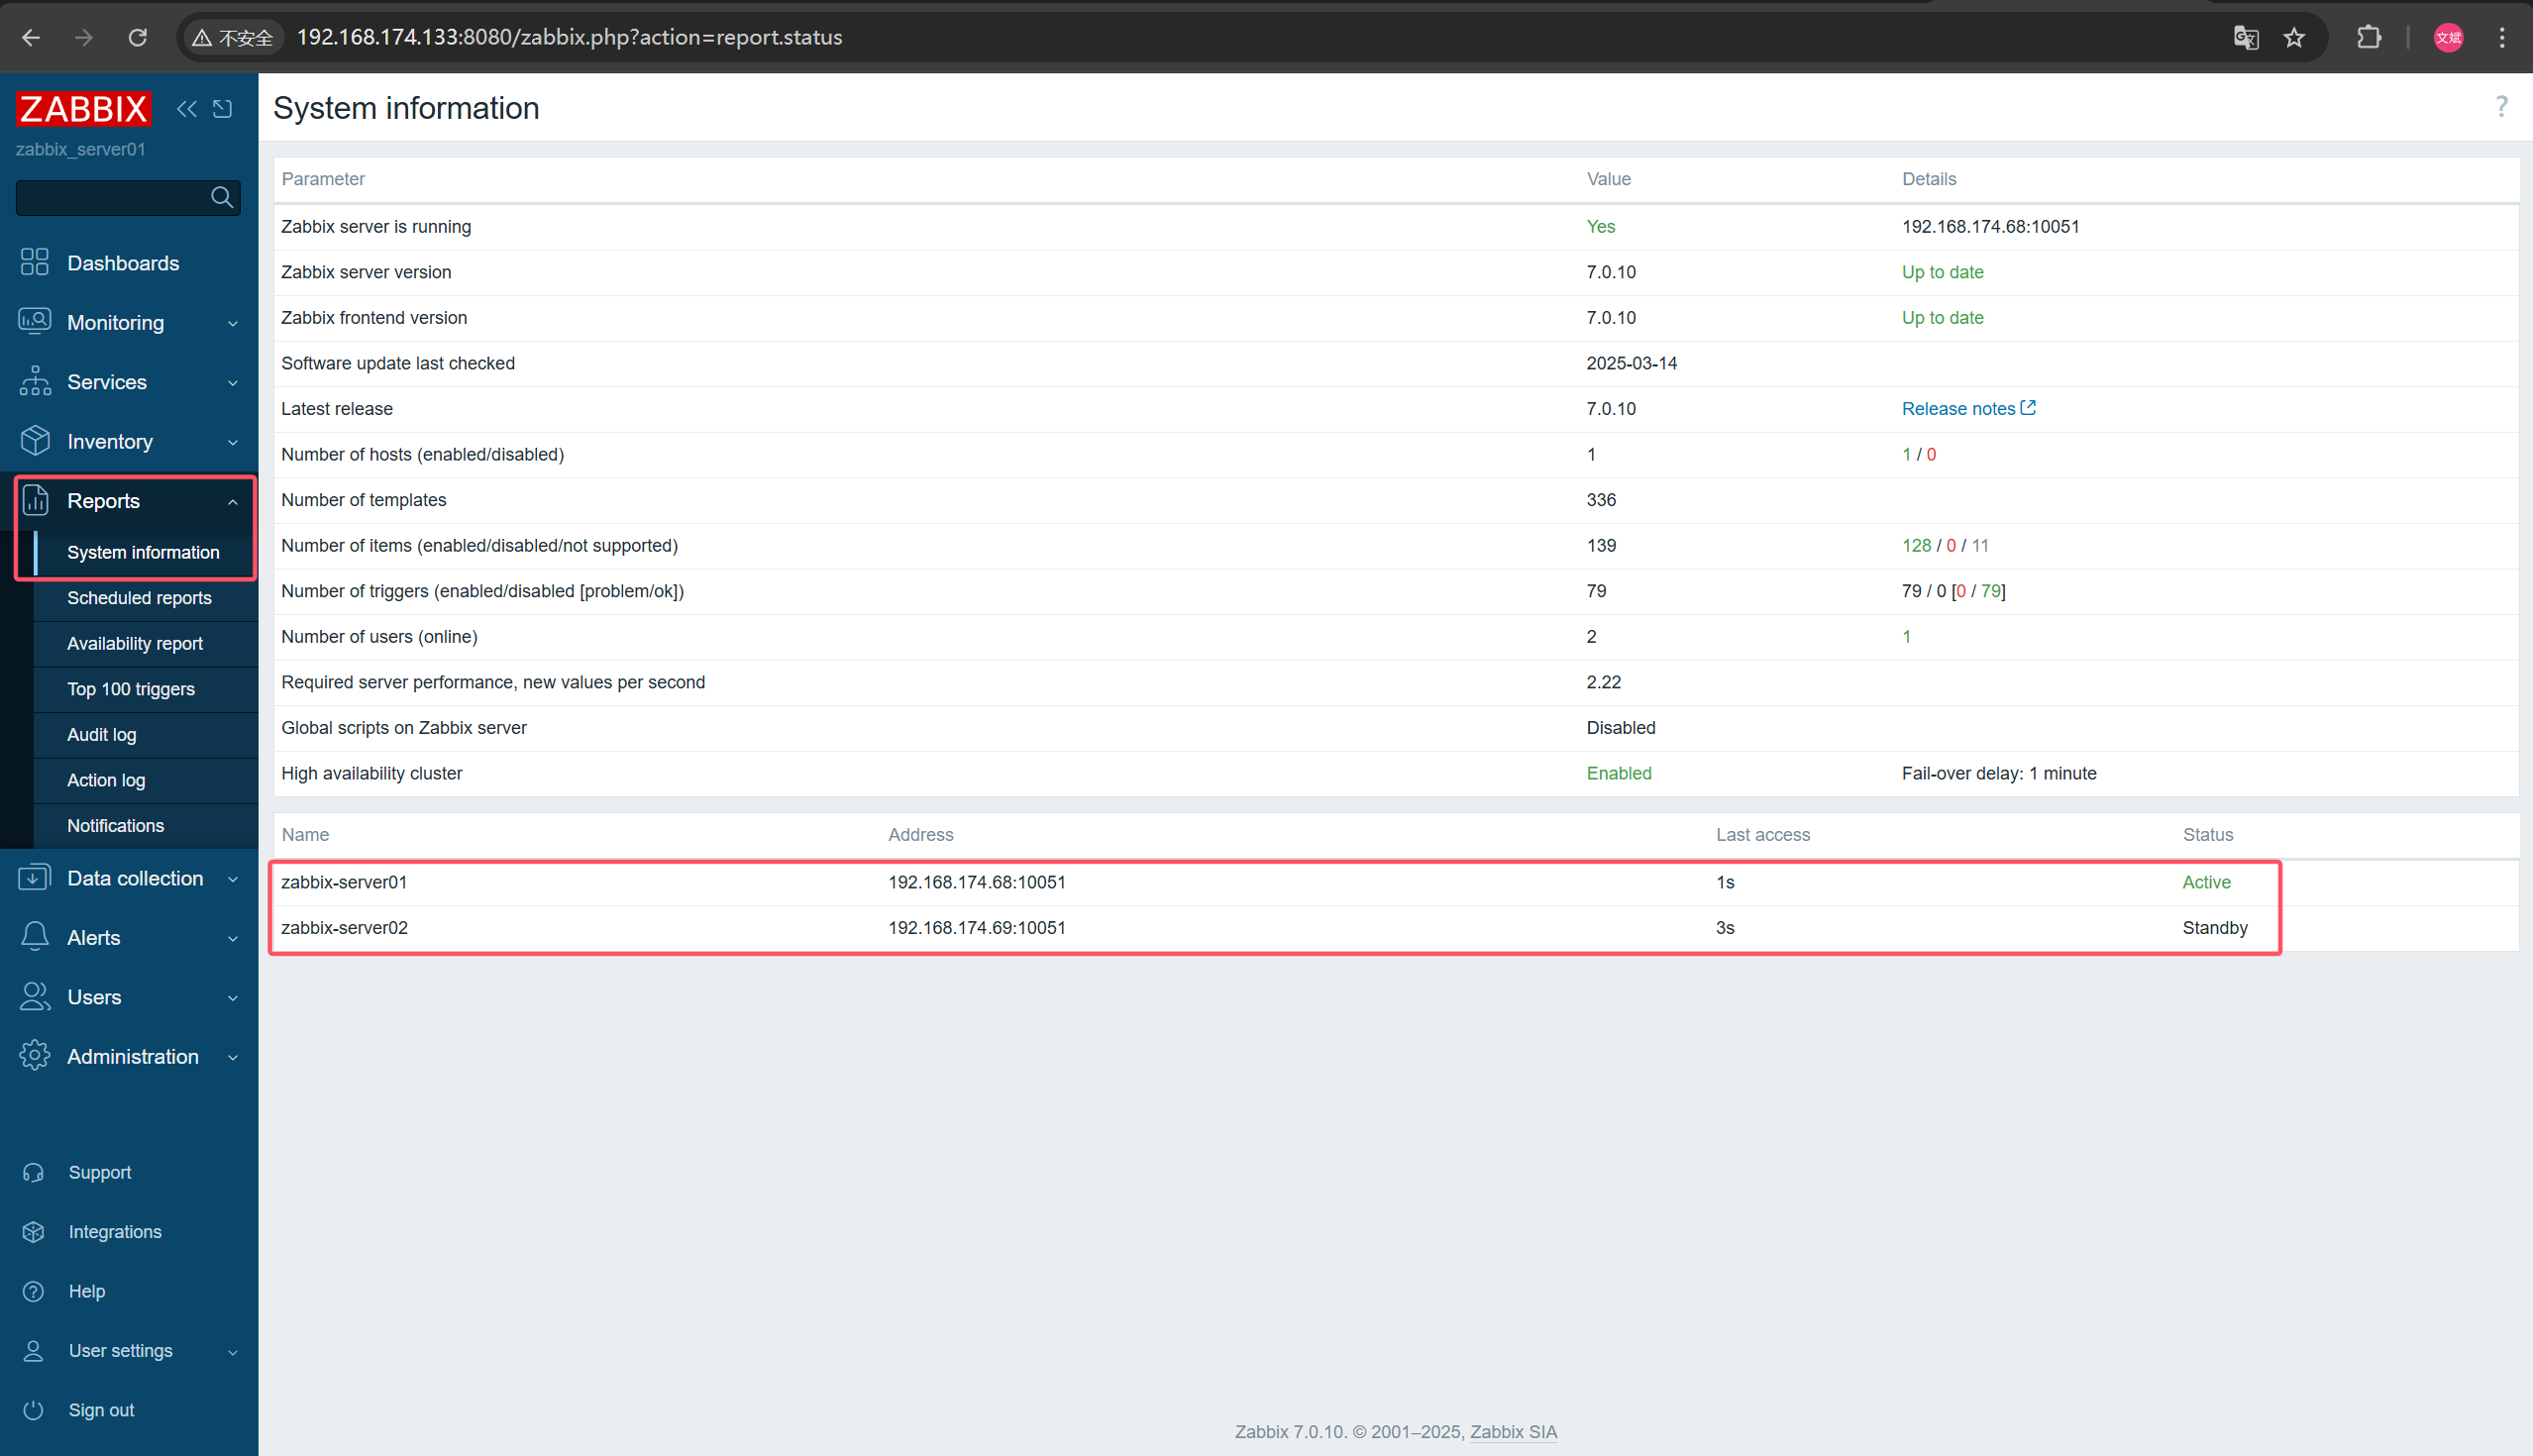Click the Services hierarchy icon
Image resolution: width=2533 pixels, height=1456 pixels.
34,380
